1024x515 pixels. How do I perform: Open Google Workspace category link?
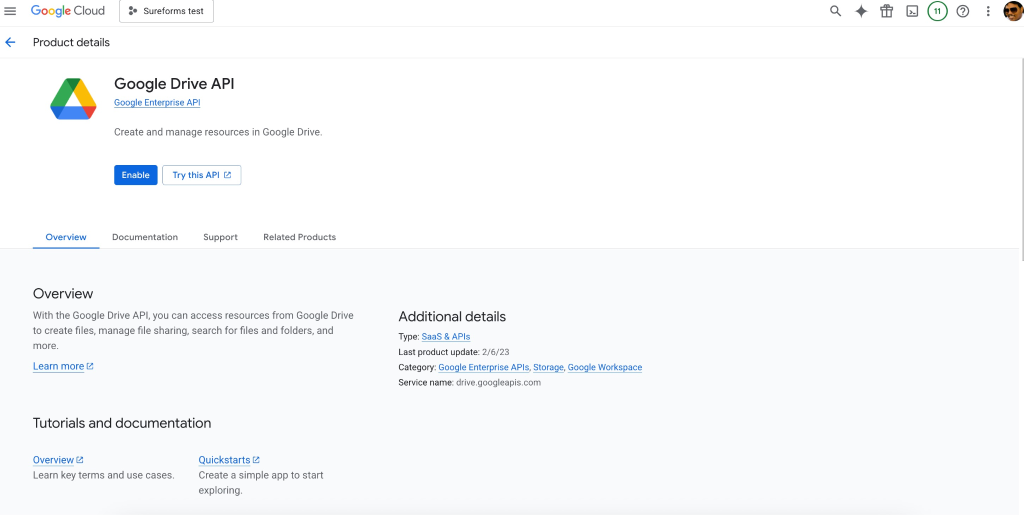pos(605,367)
